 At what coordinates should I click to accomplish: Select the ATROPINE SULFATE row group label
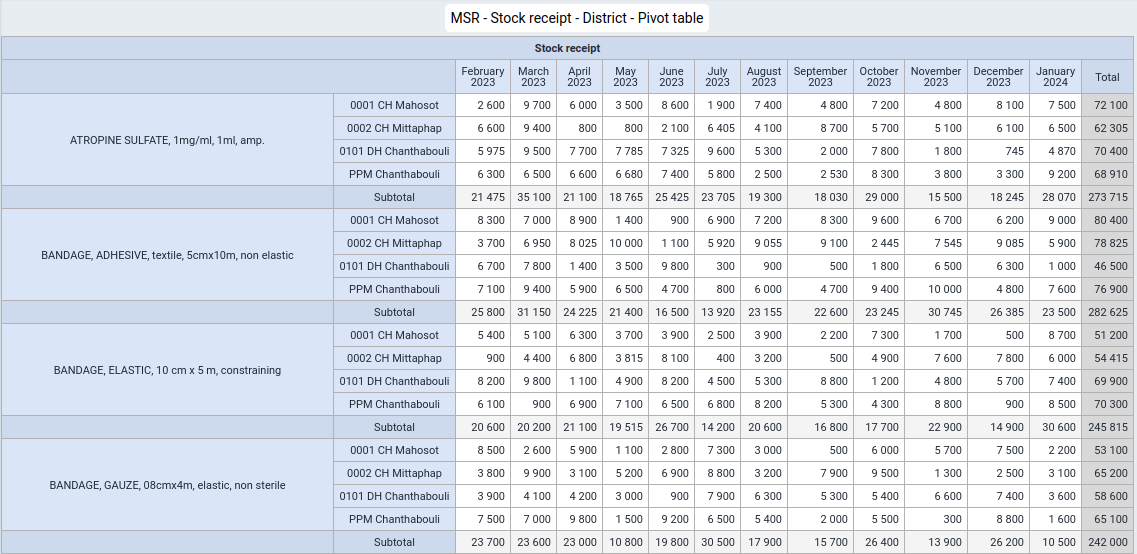click(x=168, y=140)
